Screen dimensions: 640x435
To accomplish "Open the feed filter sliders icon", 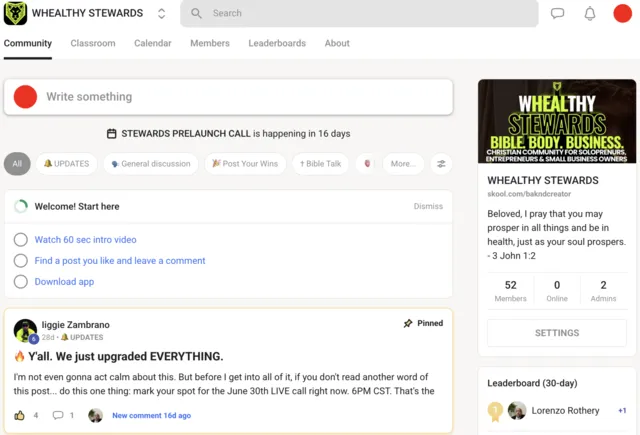I will 441,164.
